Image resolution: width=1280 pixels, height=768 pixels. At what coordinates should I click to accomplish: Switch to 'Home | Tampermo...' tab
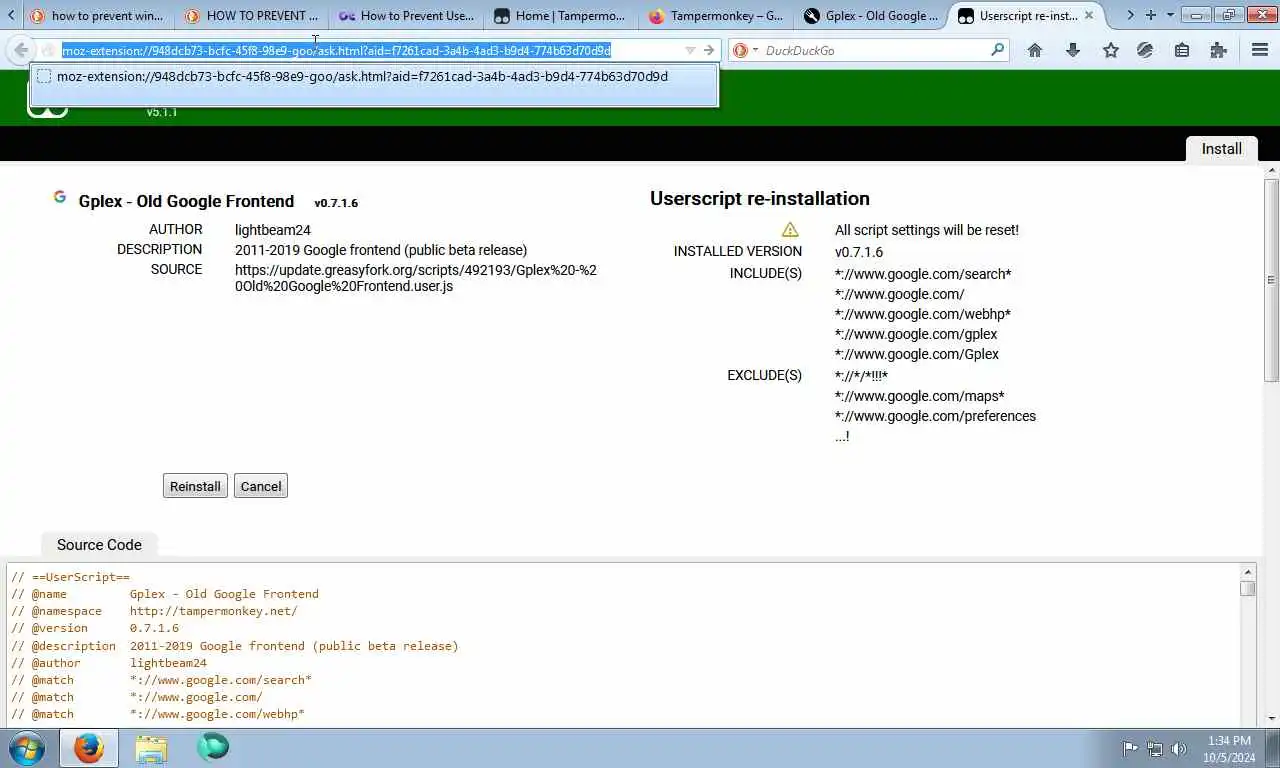pos(561,16)
